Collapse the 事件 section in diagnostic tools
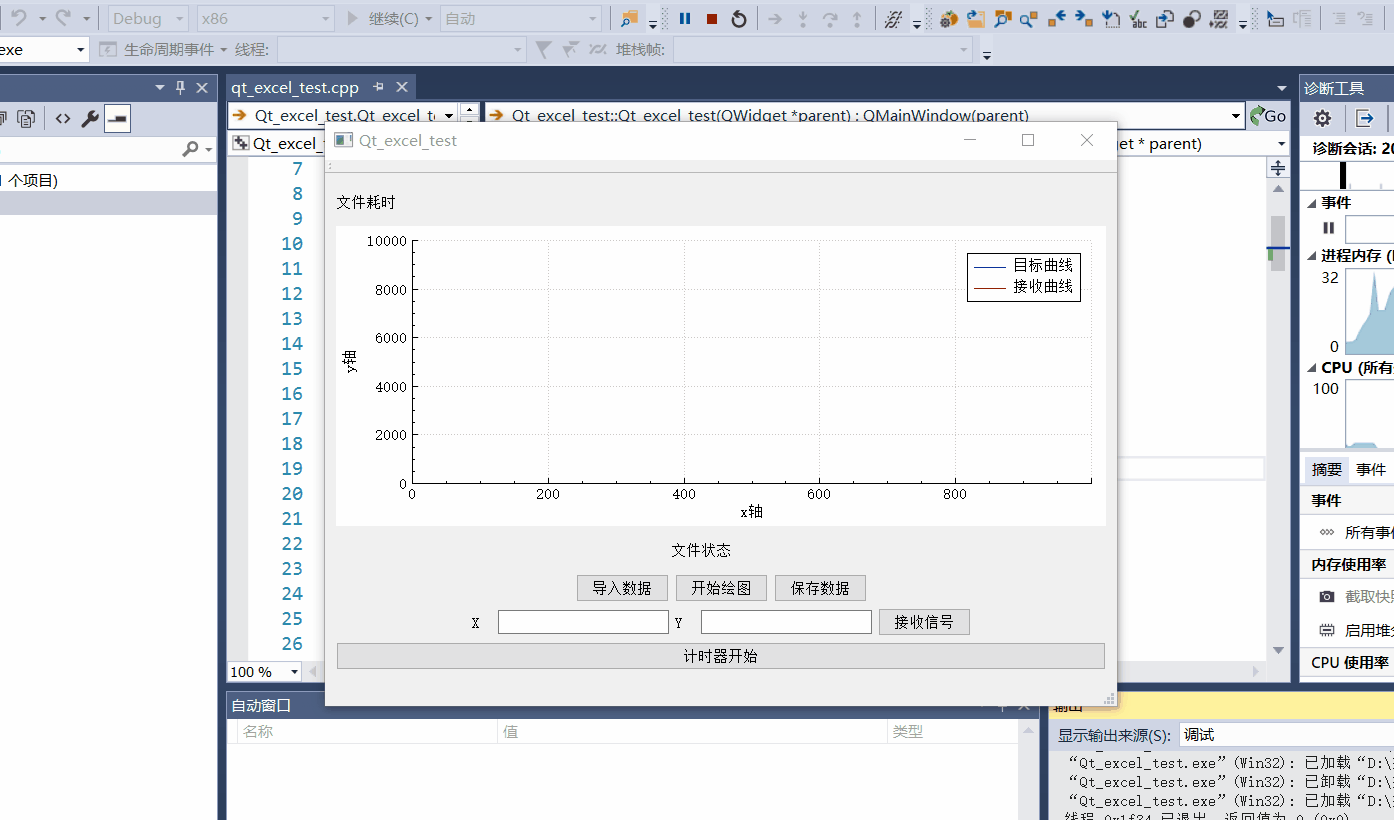Image resolution: width=1394 pixels, height=820 pixels. [1312, 203]
